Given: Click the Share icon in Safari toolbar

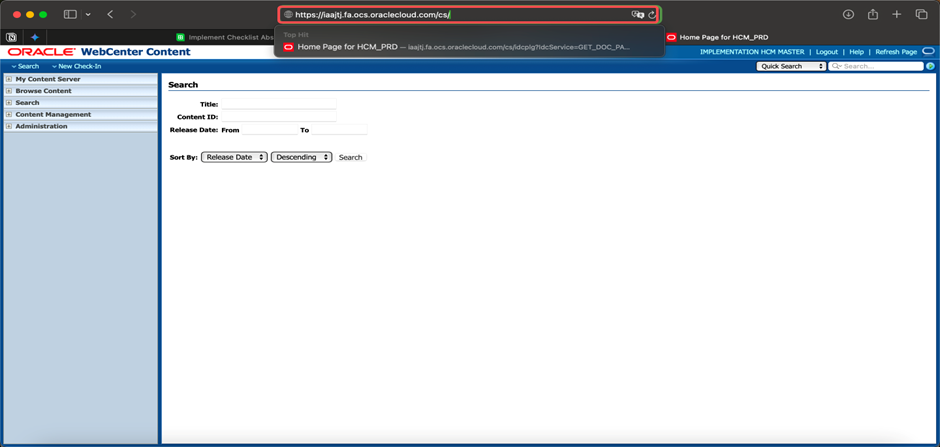Looking at the screenshot, I should pyautogui.click(x=873, y=15).
